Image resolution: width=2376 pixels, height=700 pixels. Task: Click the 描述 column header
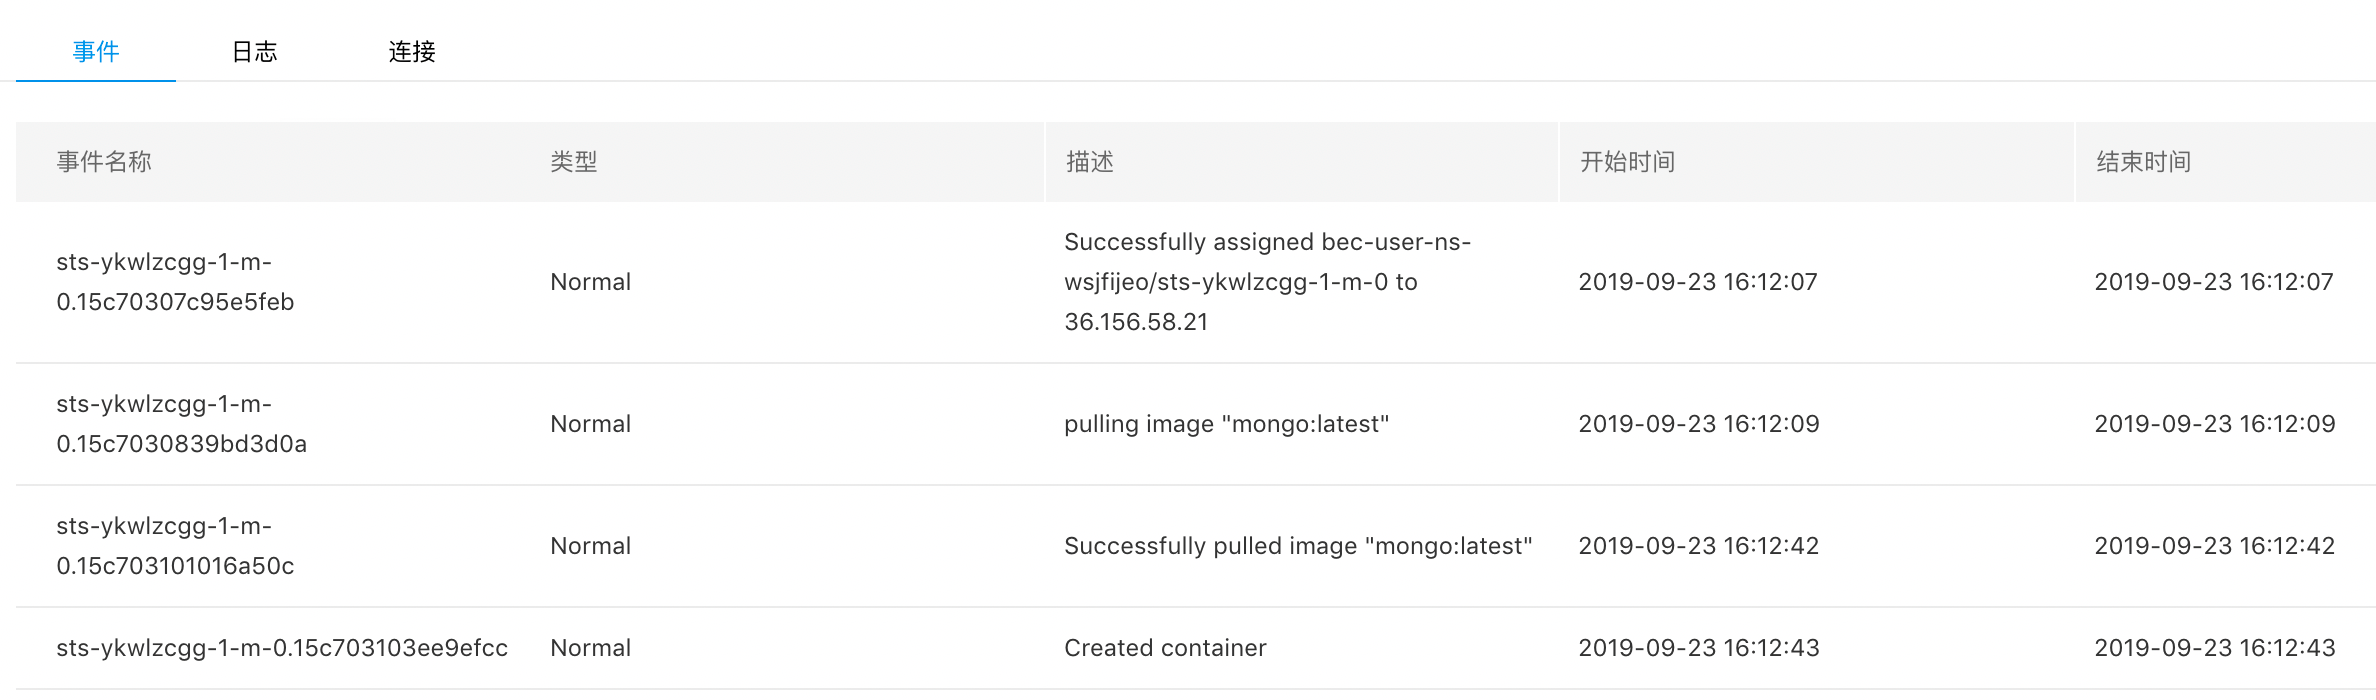[1090, 162]
